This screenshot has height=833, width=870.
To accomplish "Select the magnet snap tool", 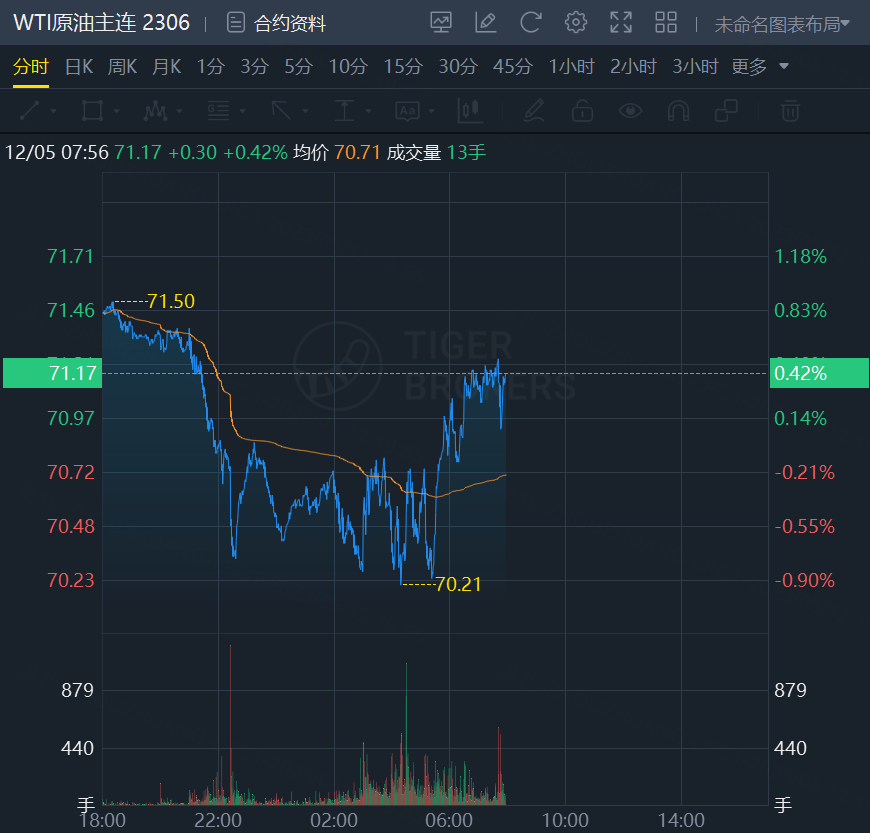I will 678,110.
